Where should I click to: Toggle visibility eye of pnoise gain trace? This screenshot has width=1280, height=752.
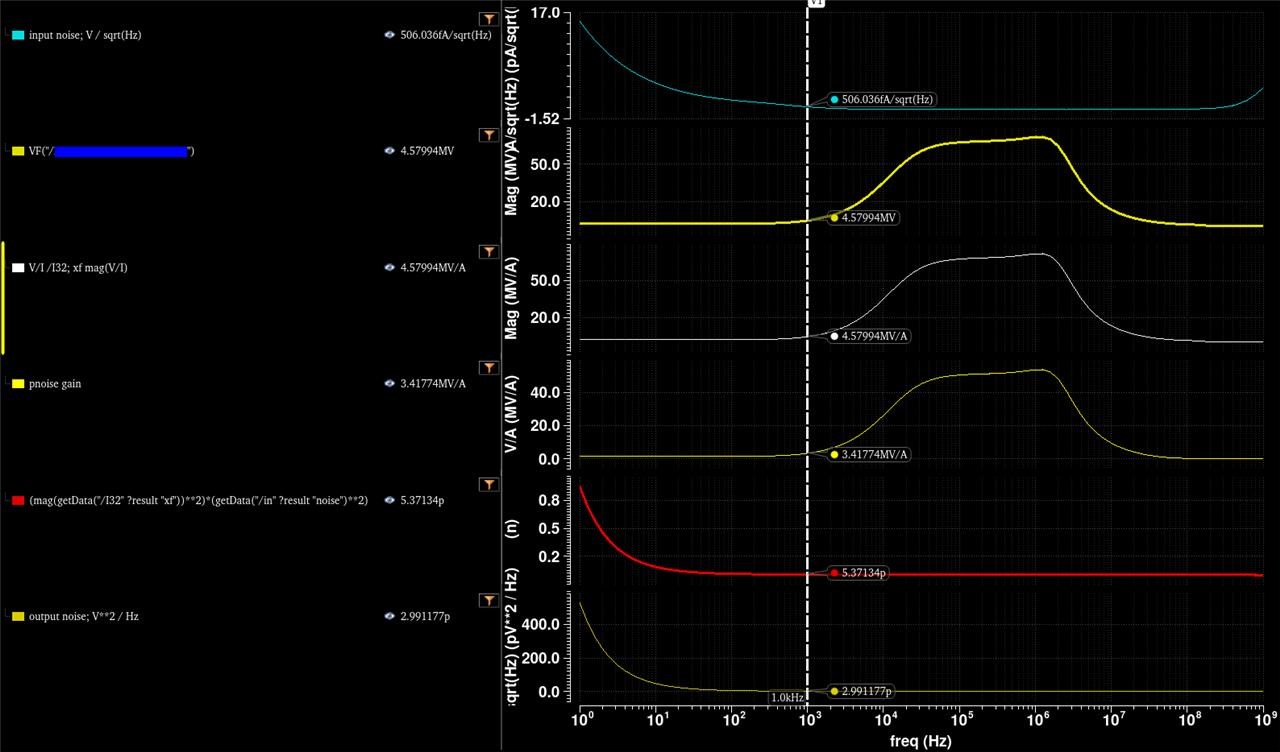click(x=390, y=384)
